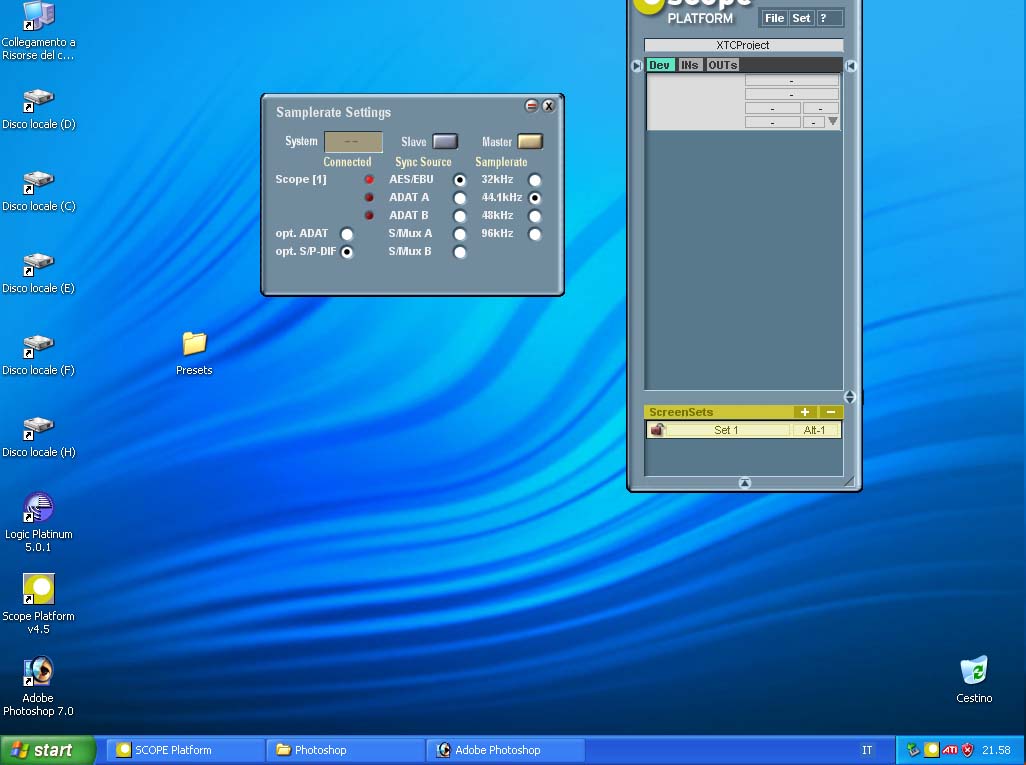1026x765 pixels.
Task: Click the up-down splitter arrows above ScreenSets
Action: pyautogui.click(x=849, y=397)
